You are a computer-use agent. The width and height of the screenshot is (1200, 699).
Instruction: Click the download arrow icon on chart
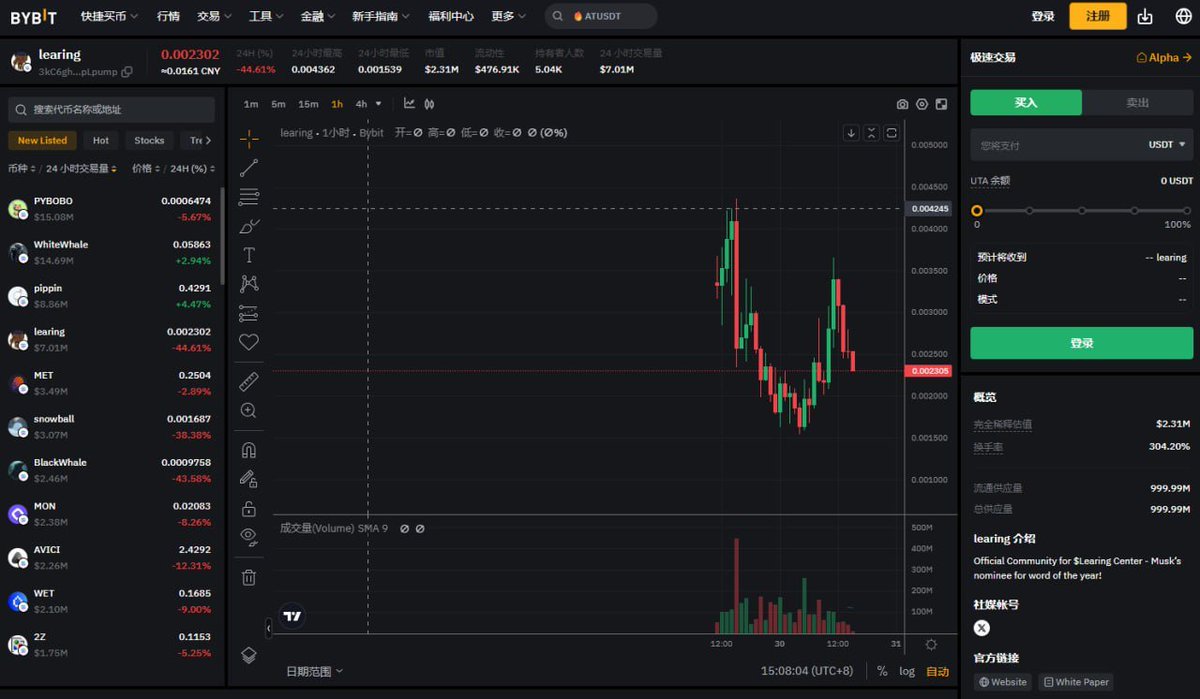[851, 133]
